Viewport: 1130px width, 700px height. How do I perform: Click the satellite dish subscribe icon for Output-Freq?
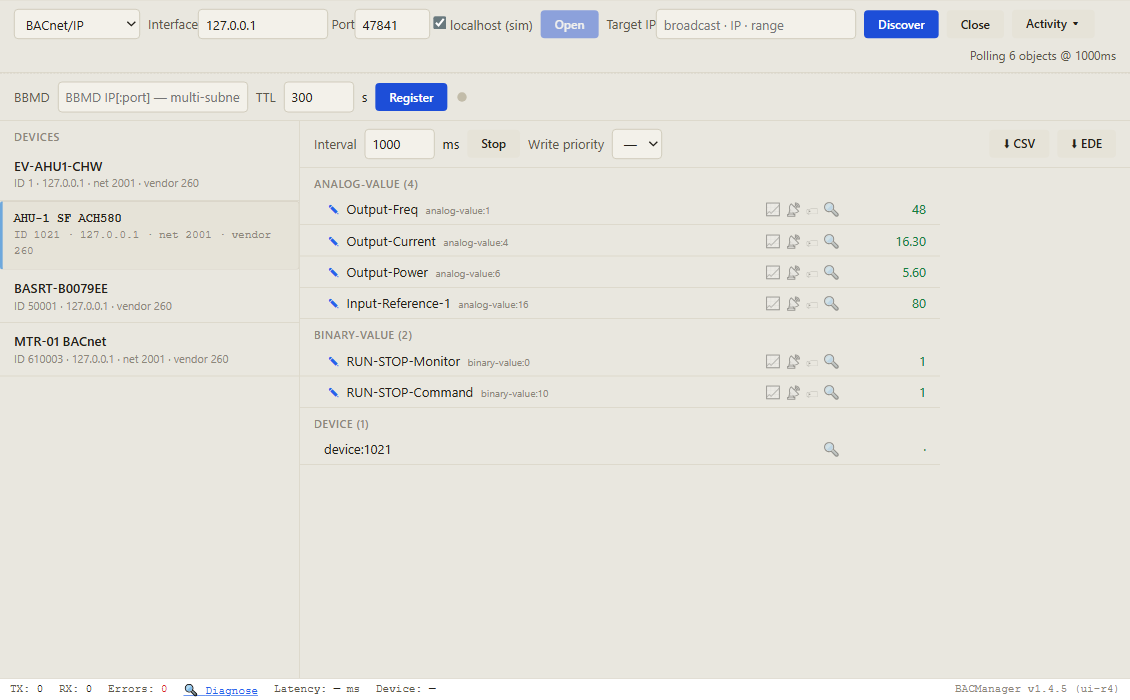[793, 210]
